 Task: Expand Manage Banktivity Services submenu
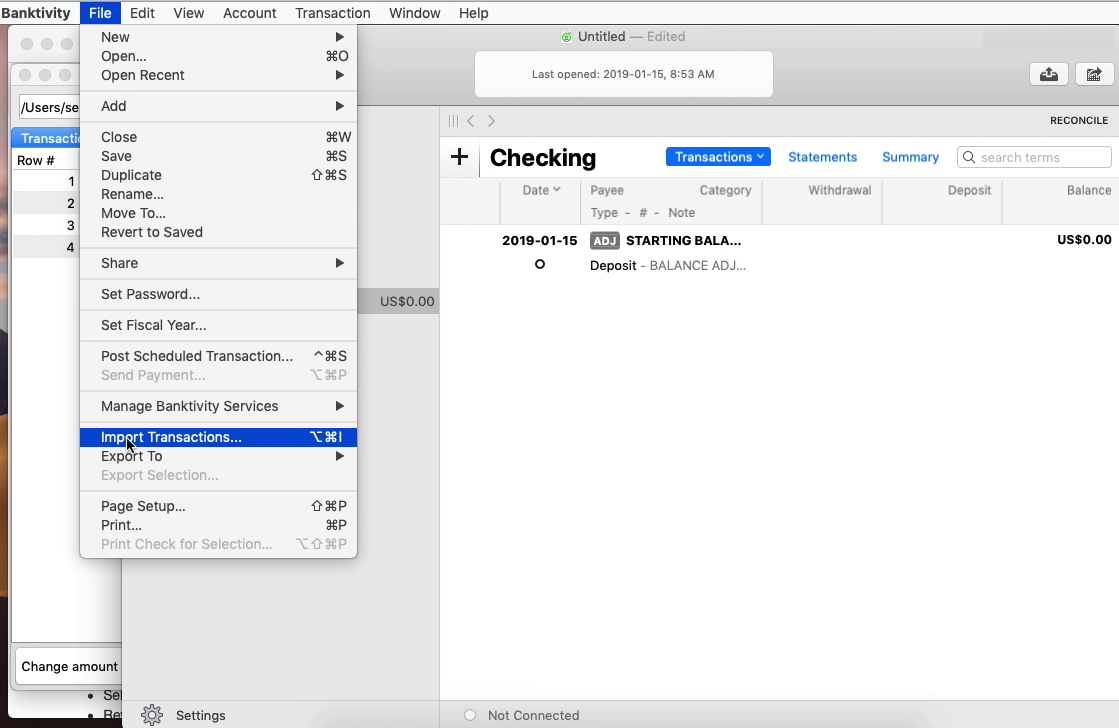tap(218, 406)
